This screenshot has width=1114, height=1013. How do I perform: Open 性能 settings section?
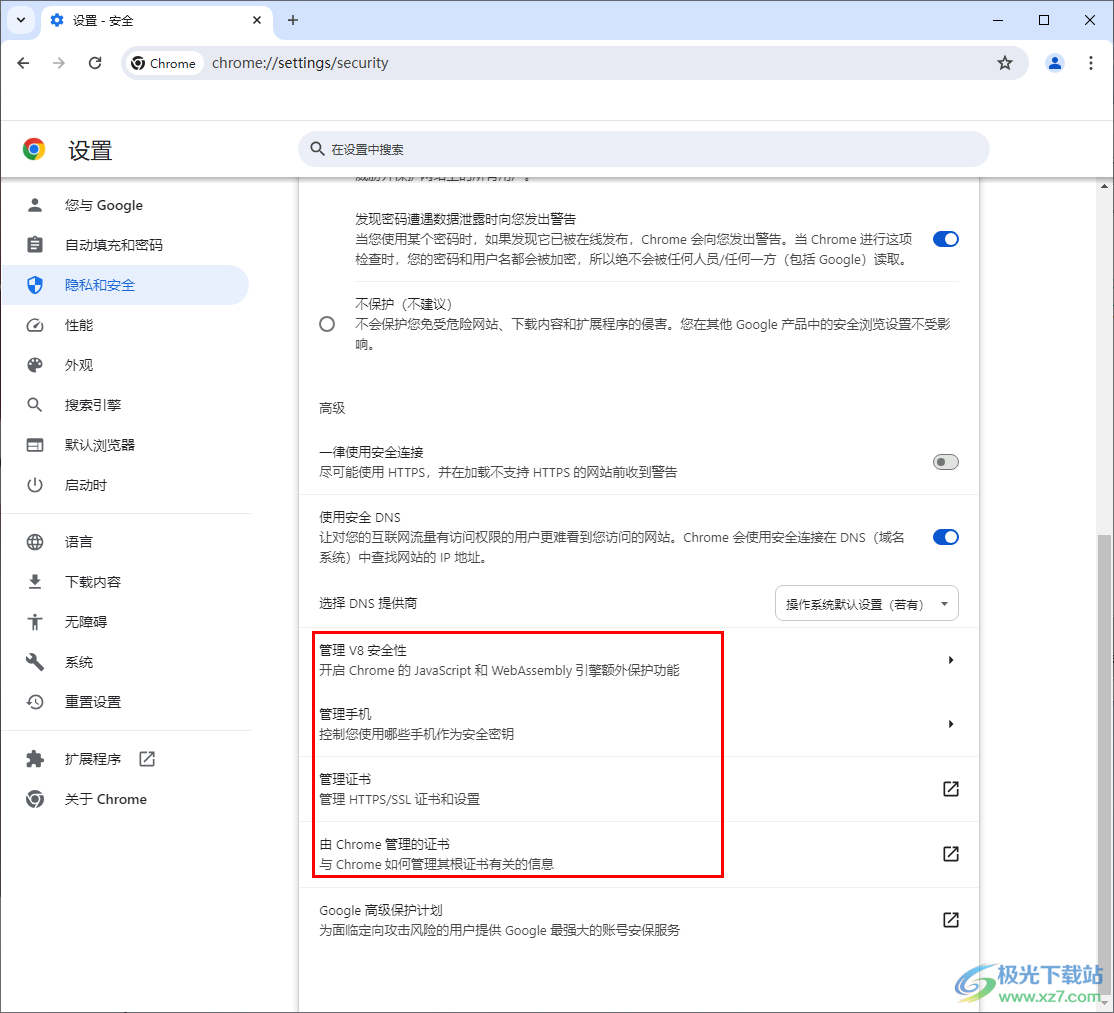pos(126,325)
